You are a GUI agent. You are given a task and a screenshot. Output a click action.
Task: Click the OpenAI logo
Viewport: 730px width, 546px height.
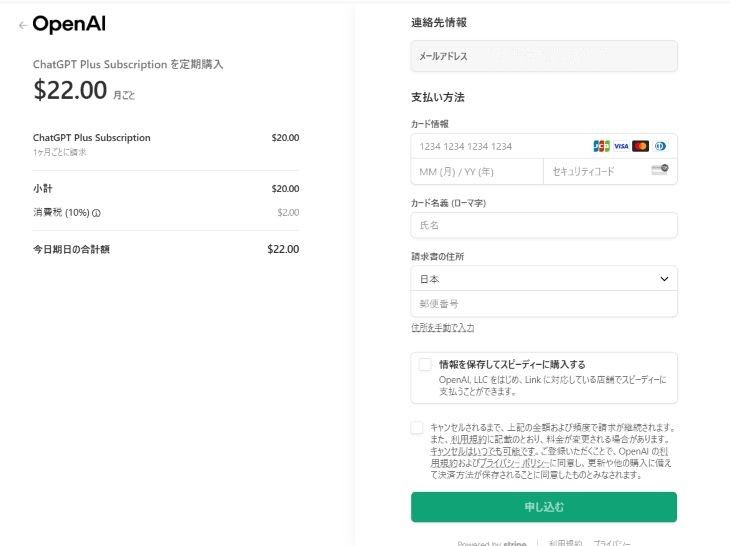69,24
